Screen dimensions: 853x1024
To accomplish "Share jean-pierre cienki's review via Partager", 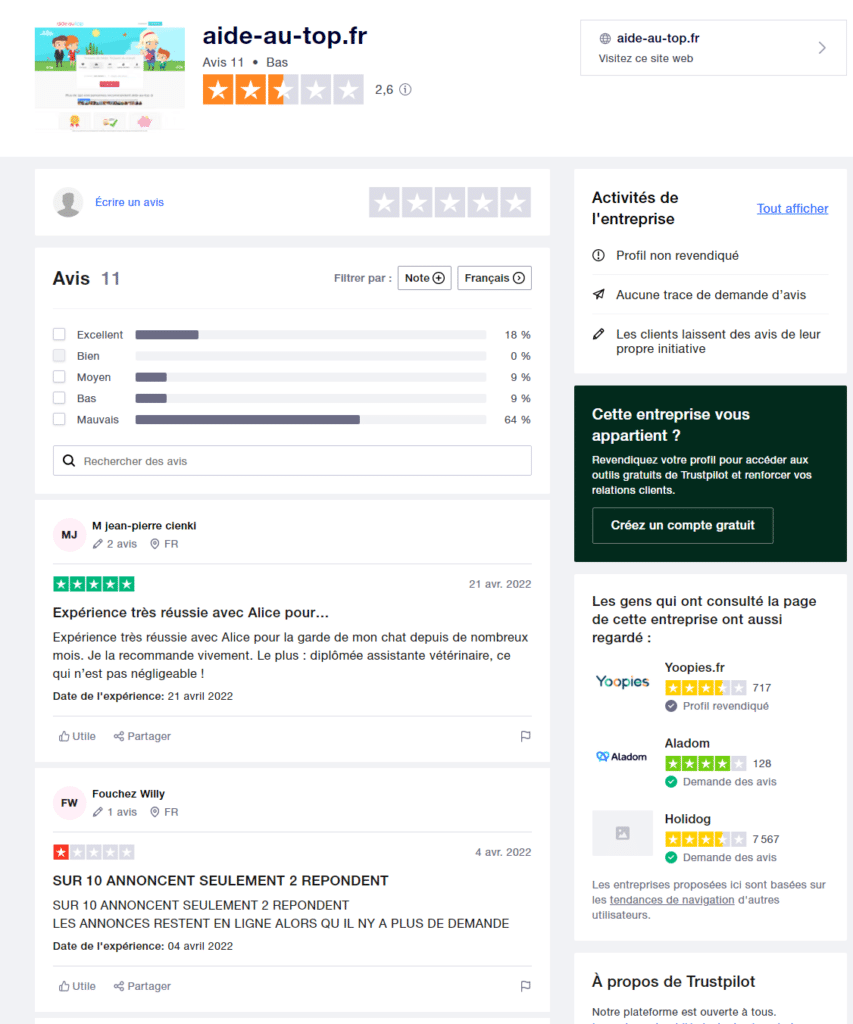I will click(x=142, y=736).
